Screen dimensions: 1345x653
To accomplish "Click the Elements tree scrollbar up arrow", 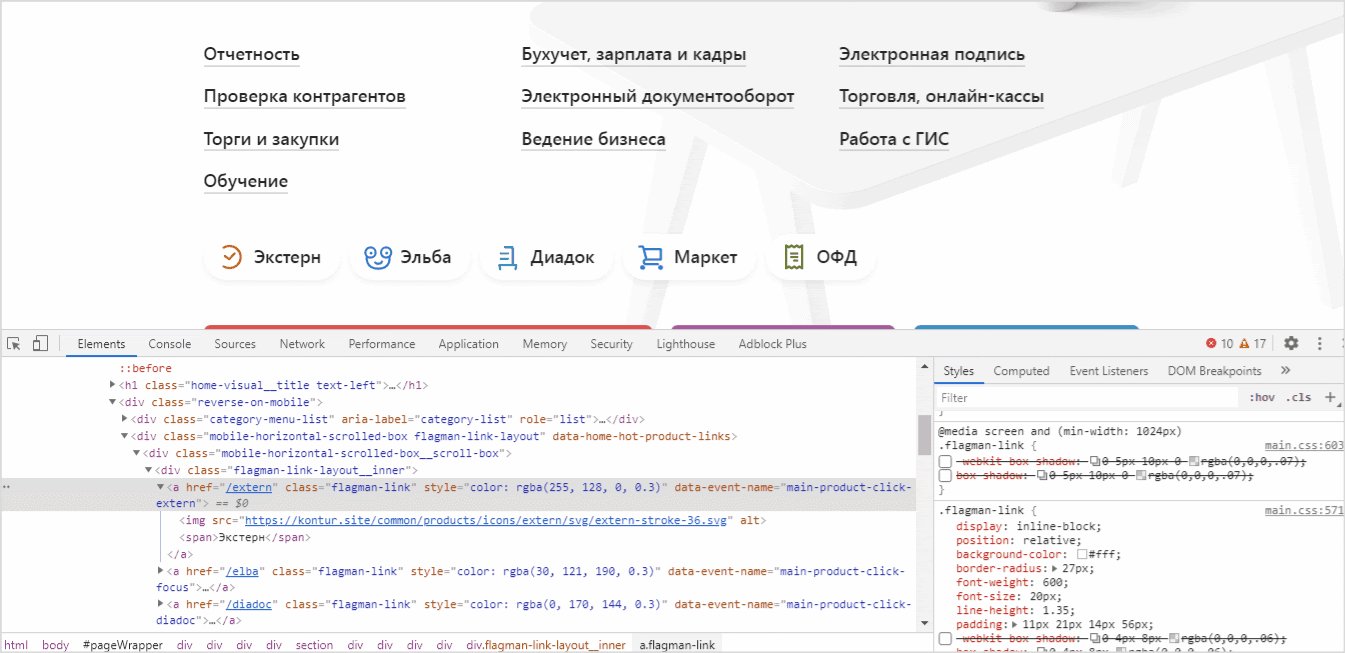I will tap(925, 367).
